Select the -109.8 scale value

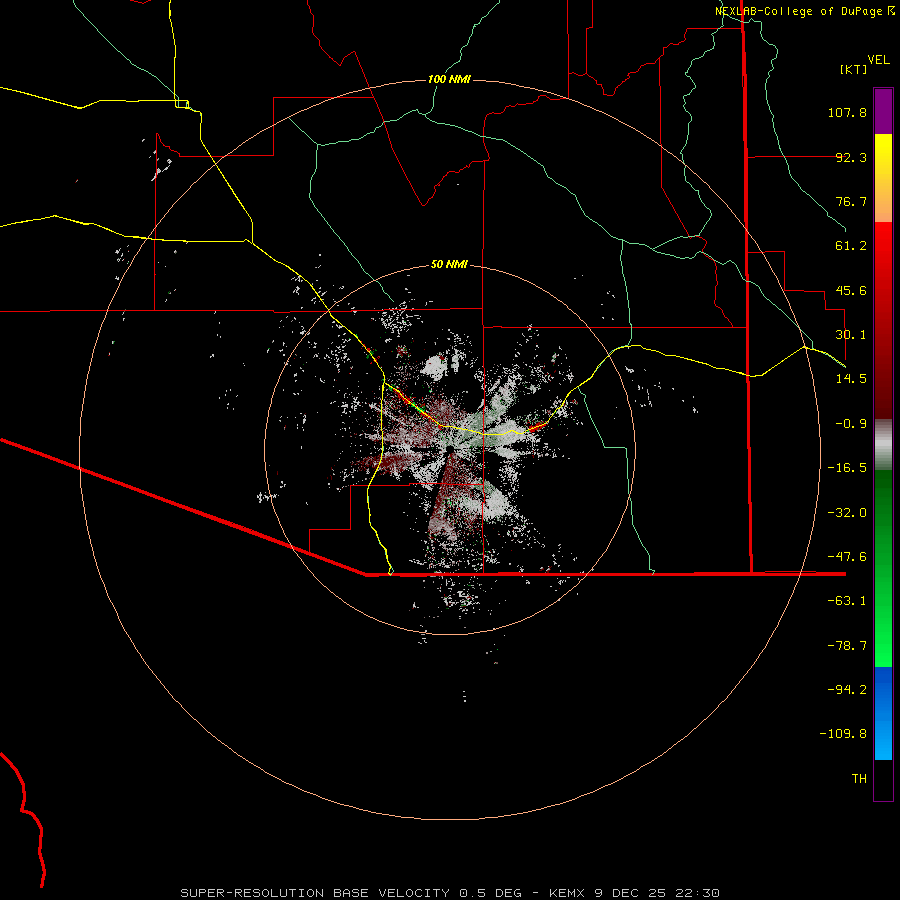[x=843, y=734]
